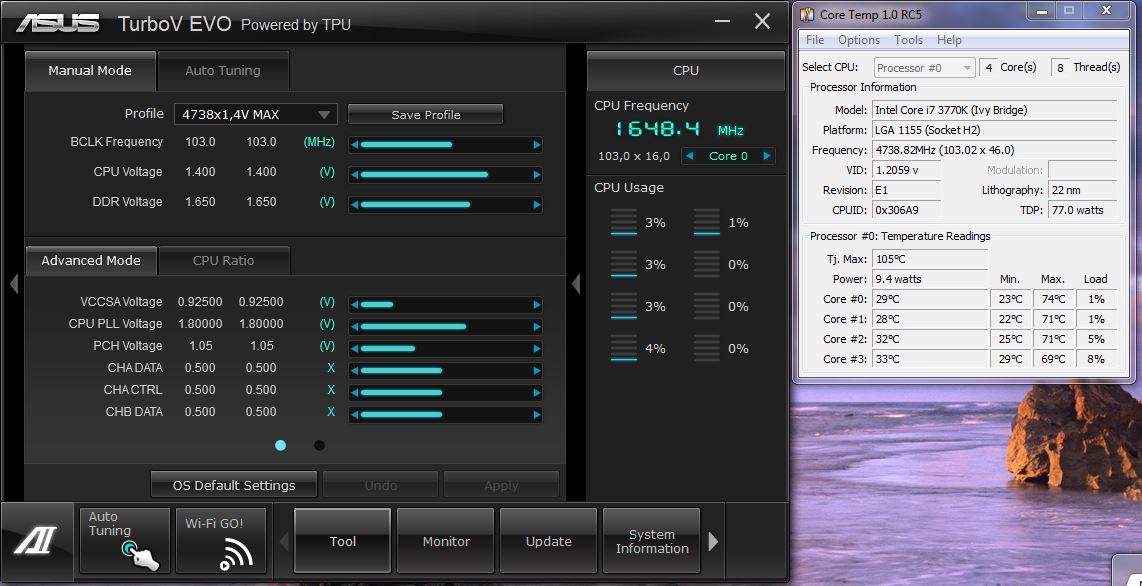Click the Apply button
This screenshot has width=1142, height=586.
pos(501,485)
